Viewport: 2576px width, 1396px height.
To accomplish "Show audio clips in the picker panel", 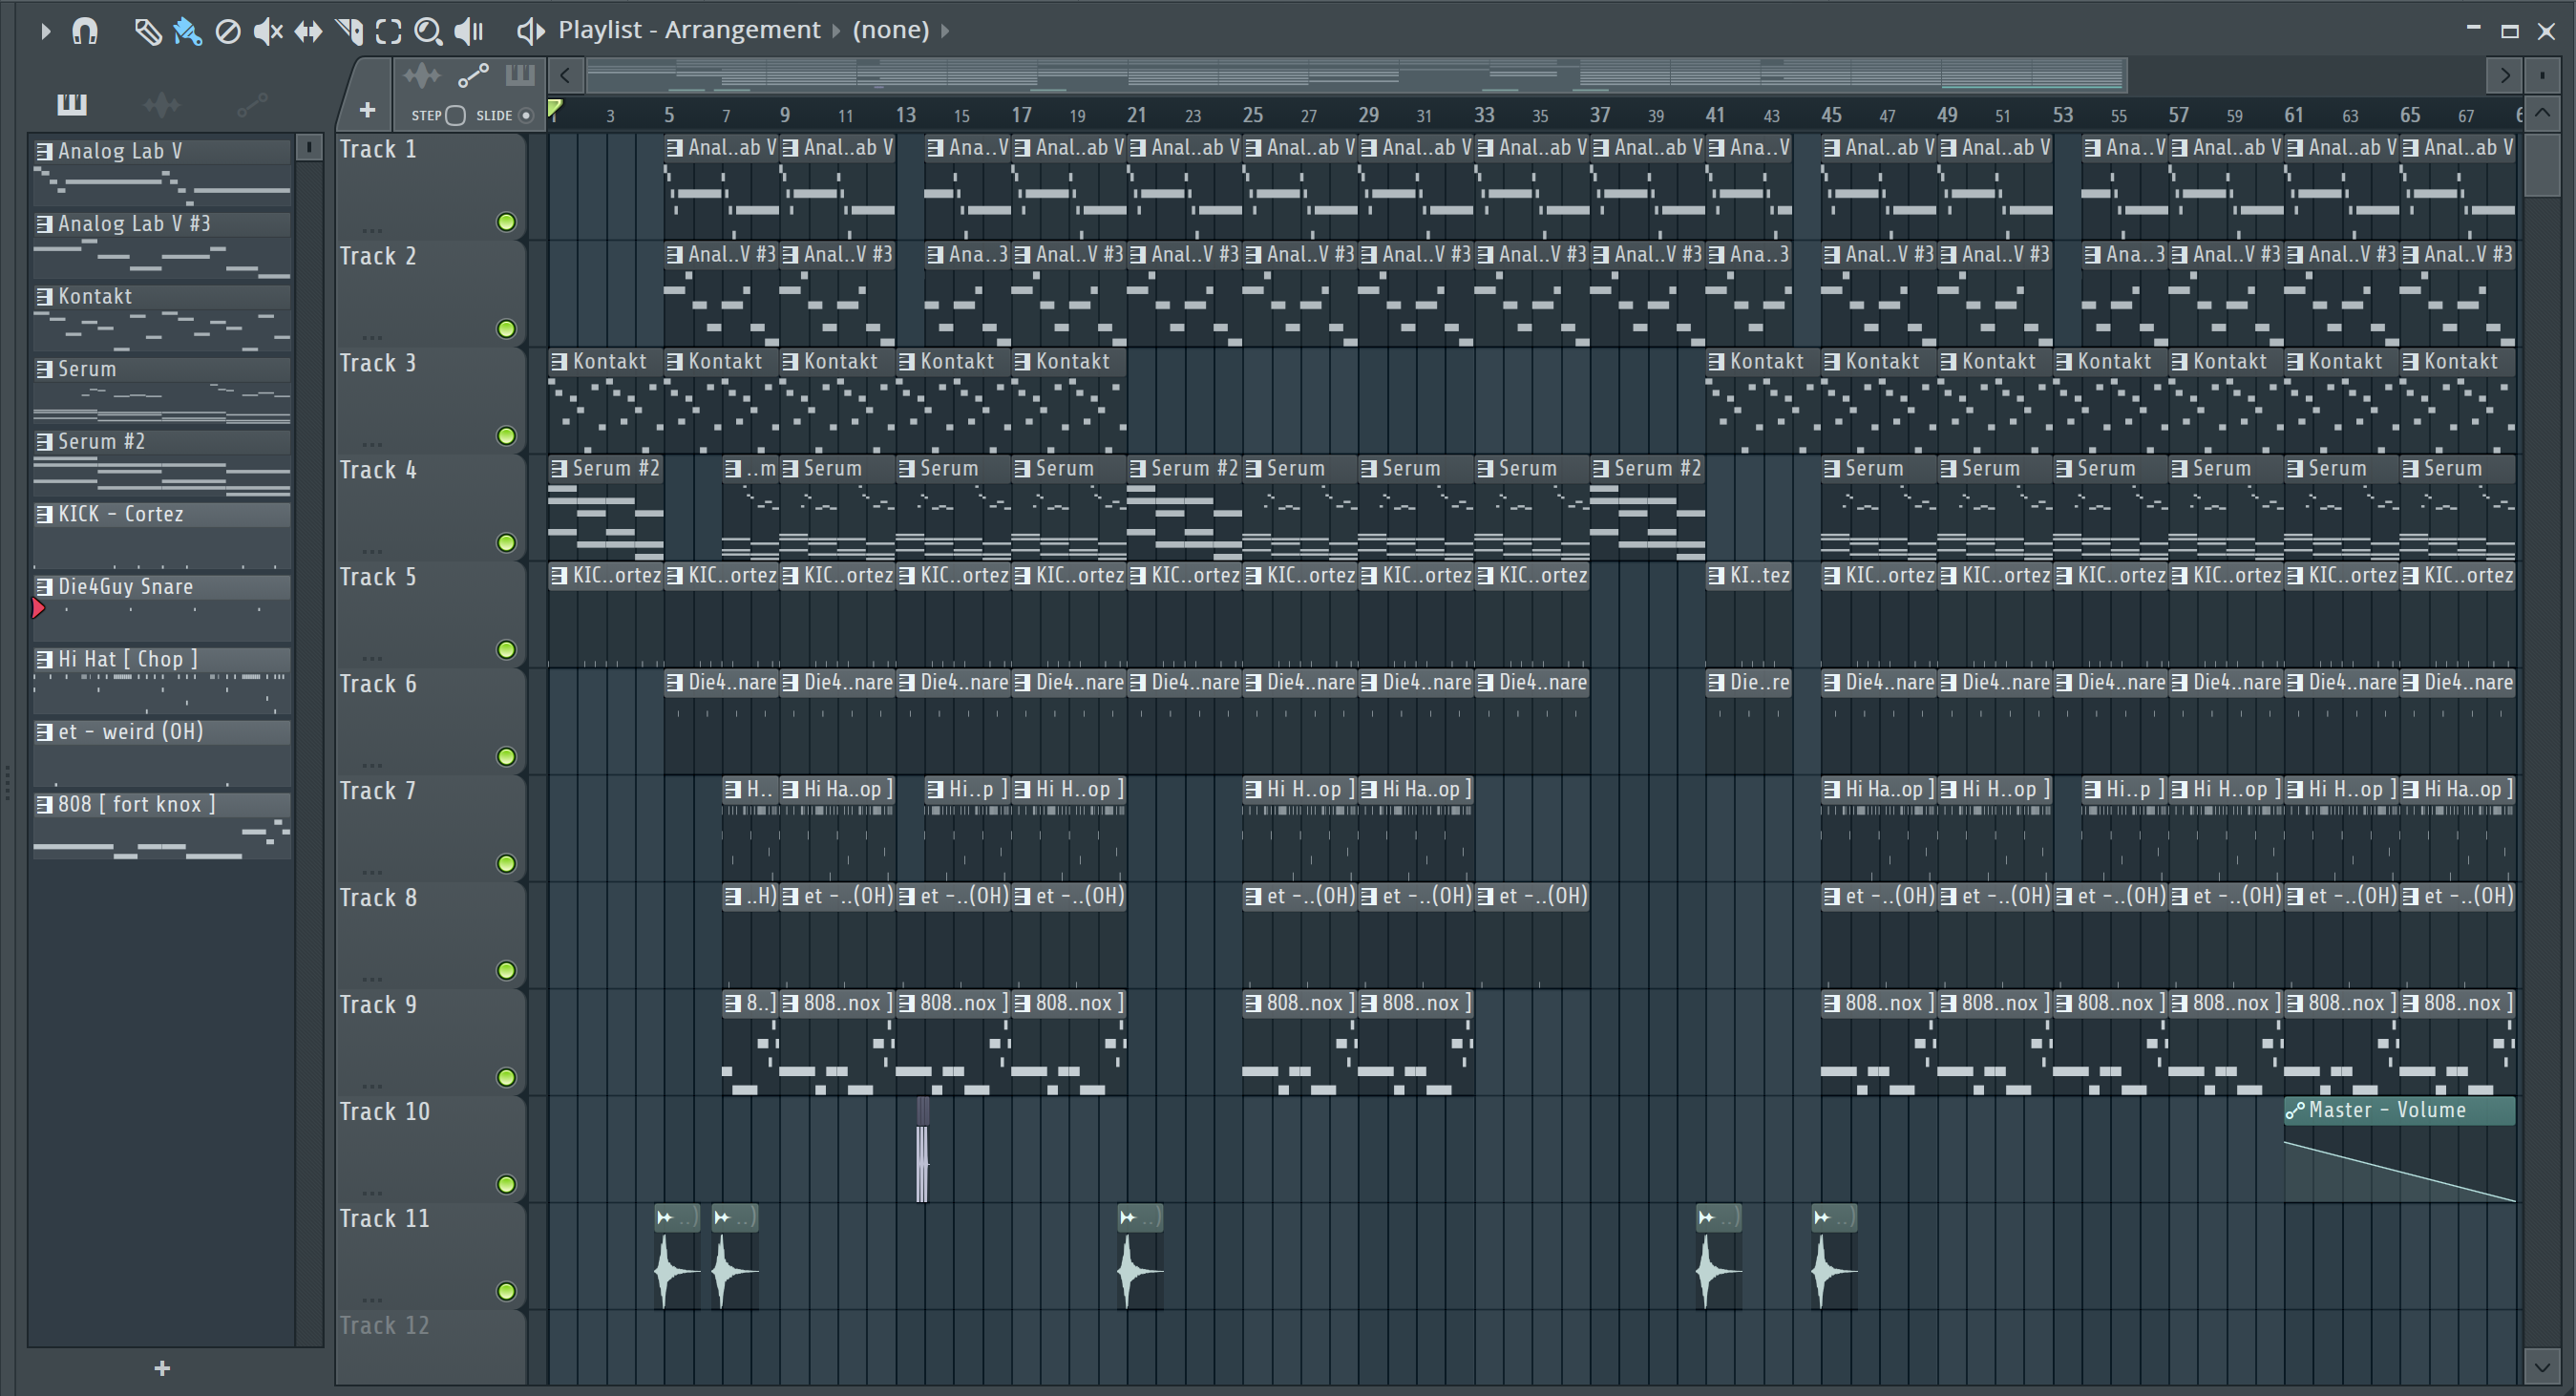I will [161, 104].
